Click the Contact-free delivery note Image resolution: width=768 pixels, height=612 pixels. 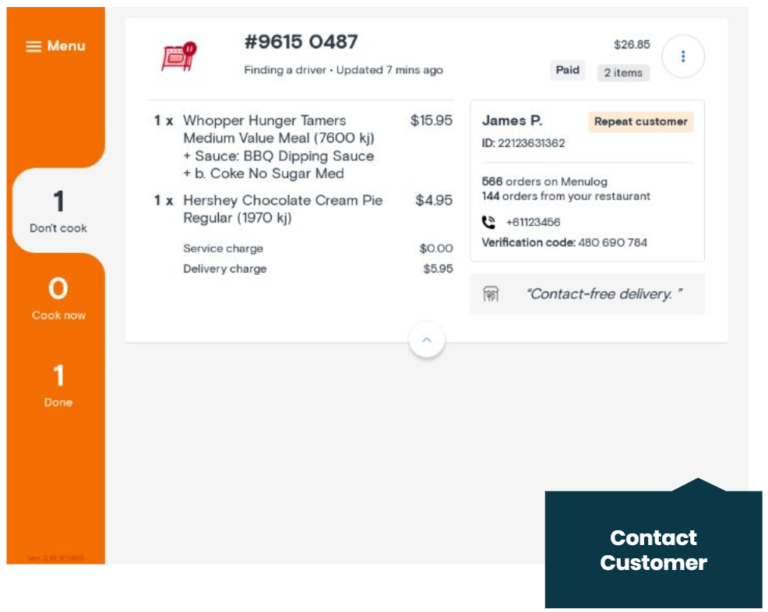(x=603, y=294)
